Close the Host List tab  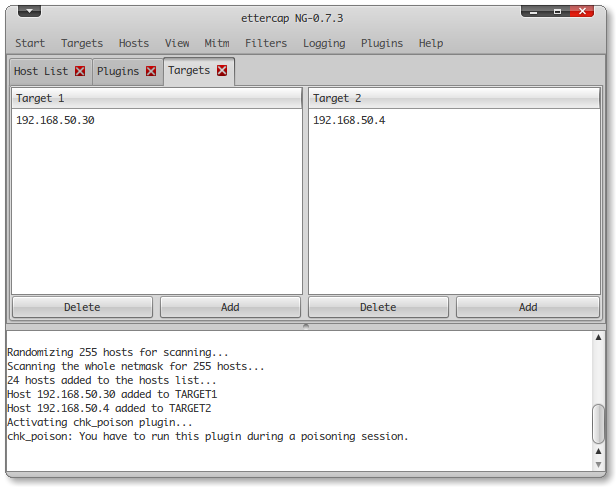(x=80, y=71)
